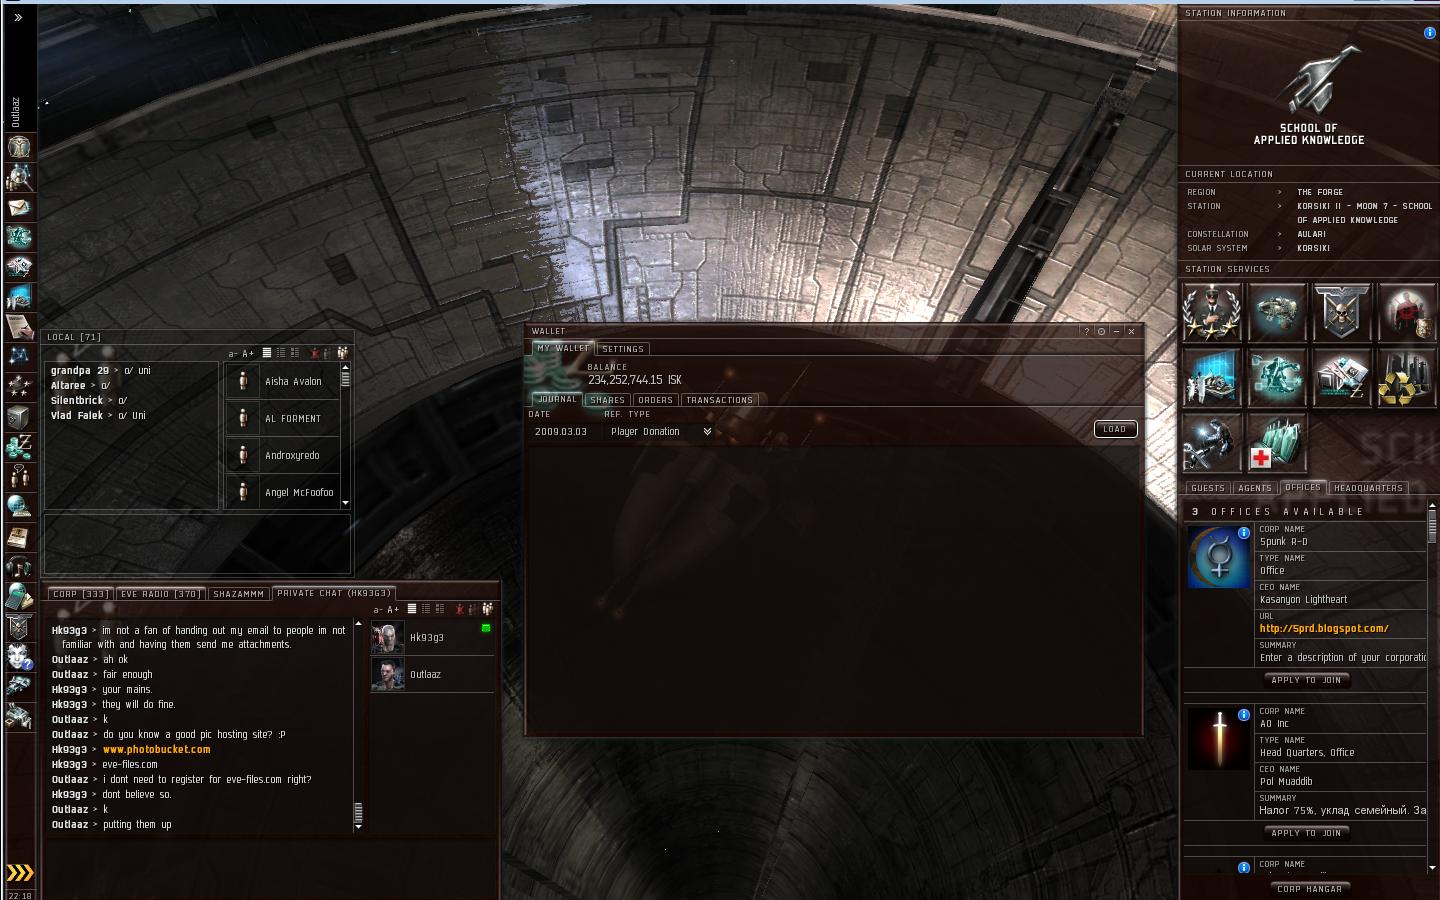The image size is (1440, 900).
Task: Select Hk93g3 portrait in private chat
Action: (x=388, y=637)
